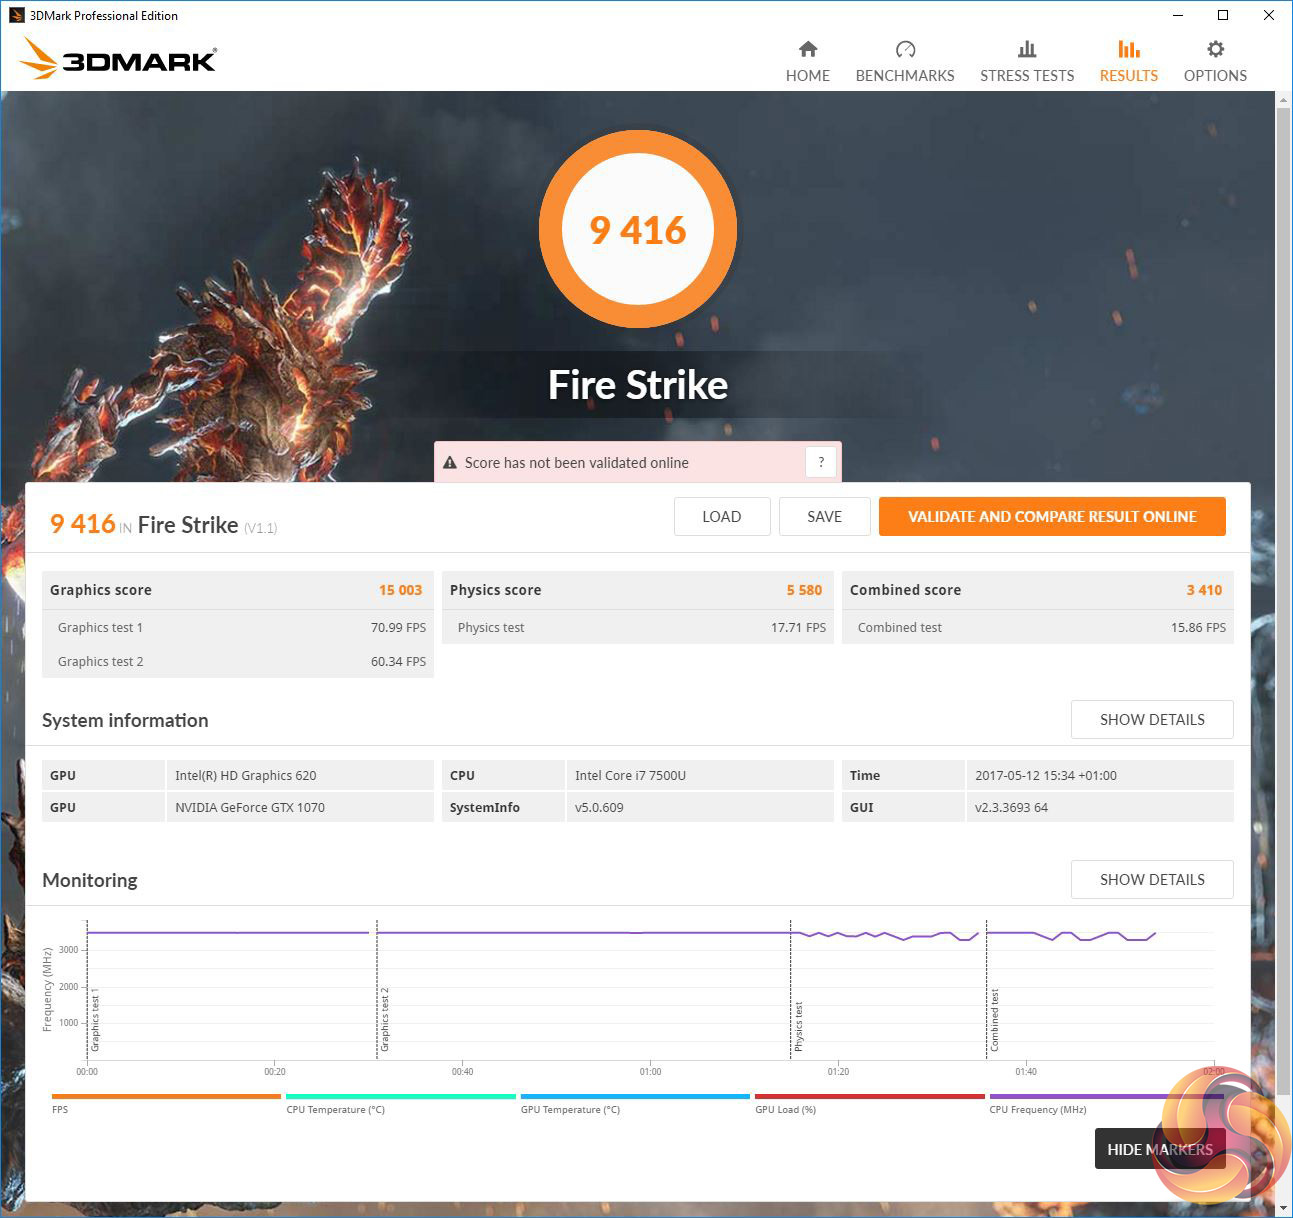The height and width of the screenshot is (1218, 1293).
Task: Click the Intel Core i7 7500U cell
Action: [700, 775]
